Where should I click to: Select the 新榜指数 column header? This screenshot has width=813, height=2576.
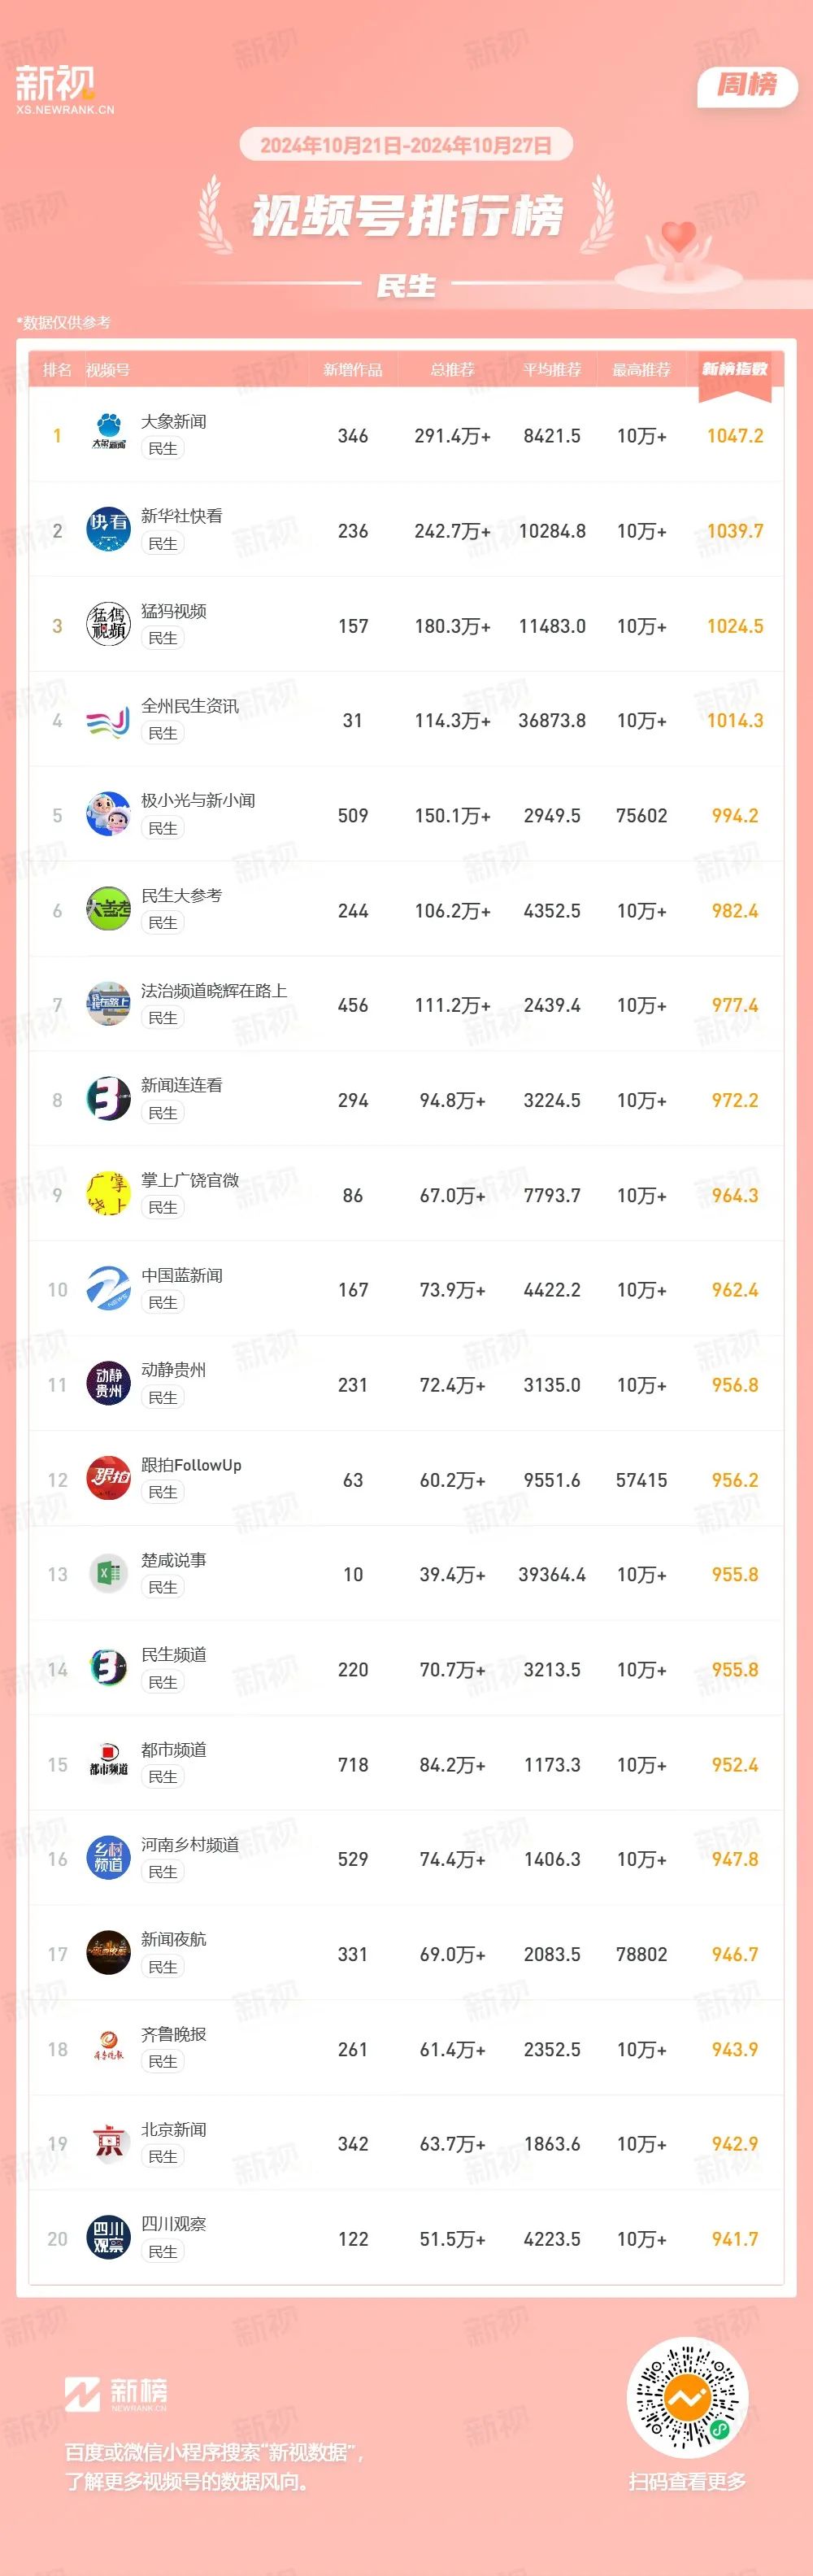[735, 369]
